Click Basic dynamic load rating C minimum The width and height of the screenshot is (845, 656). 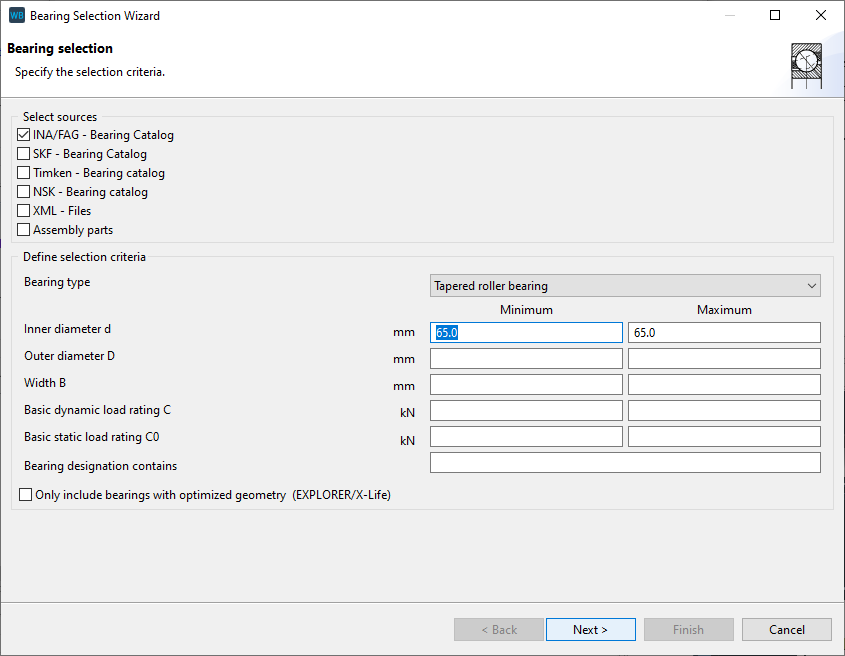(x=526, y=411)
